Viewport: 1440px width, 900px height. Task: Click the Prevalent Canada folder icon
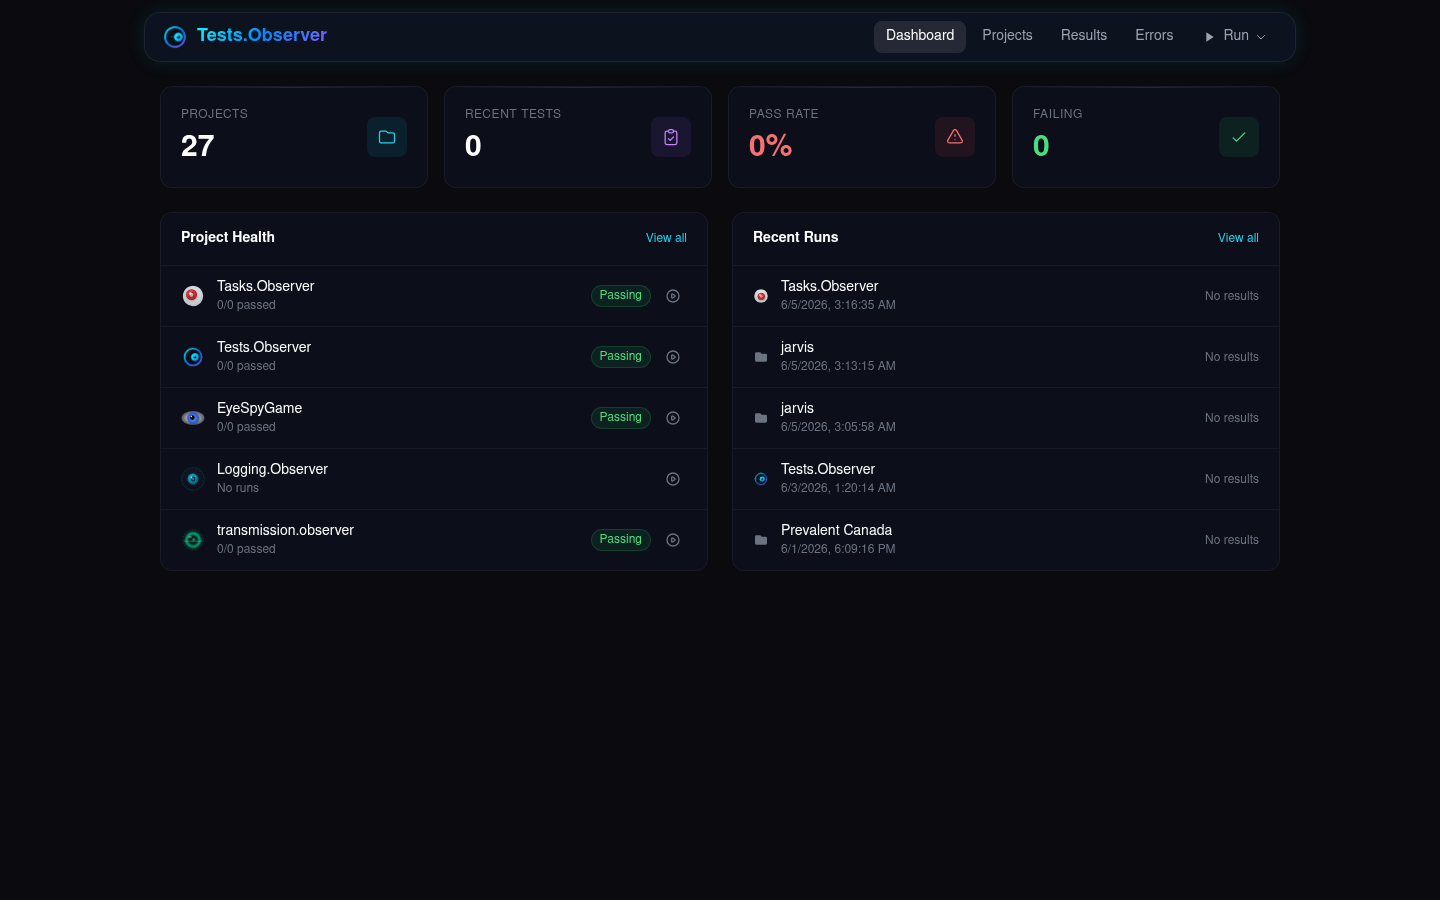[761, 540]
